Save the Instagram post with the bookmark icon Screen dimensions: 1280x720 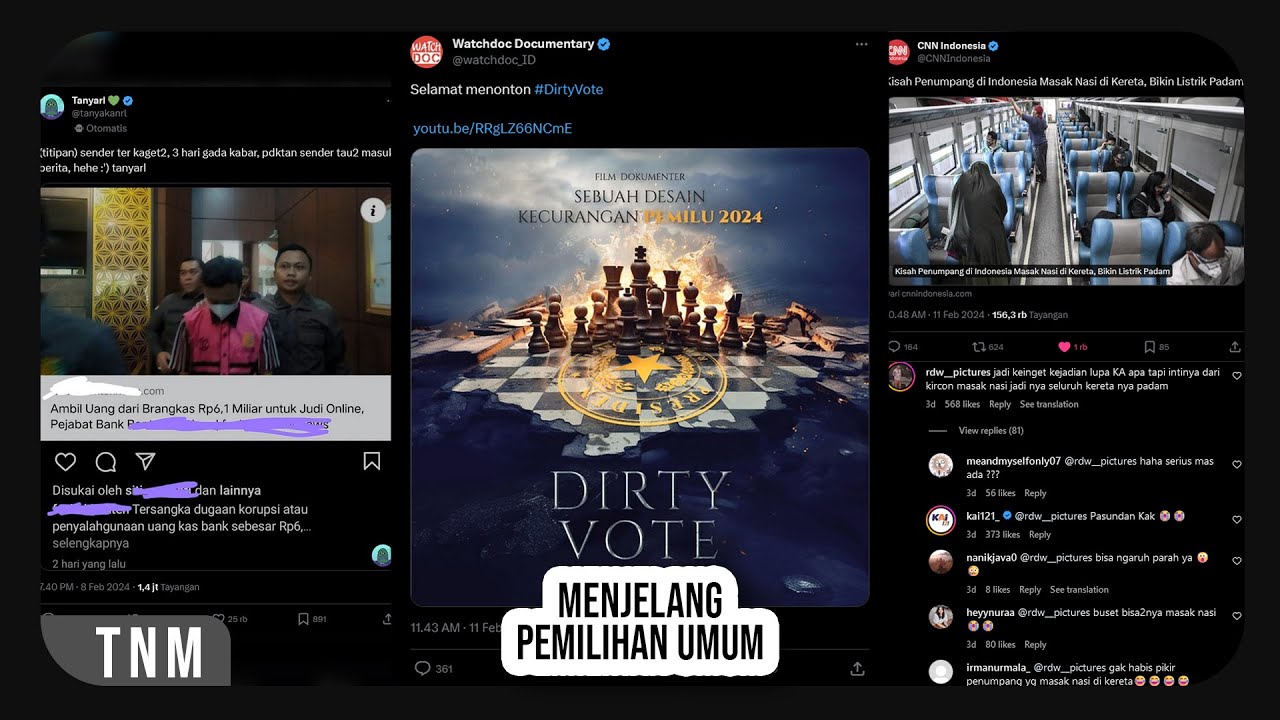[371, 461]
